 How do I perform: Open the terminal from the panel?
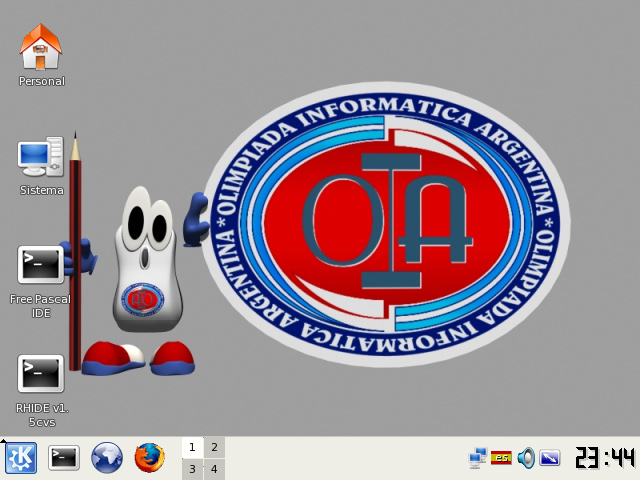pyautogui.click(x=64, y=458)
